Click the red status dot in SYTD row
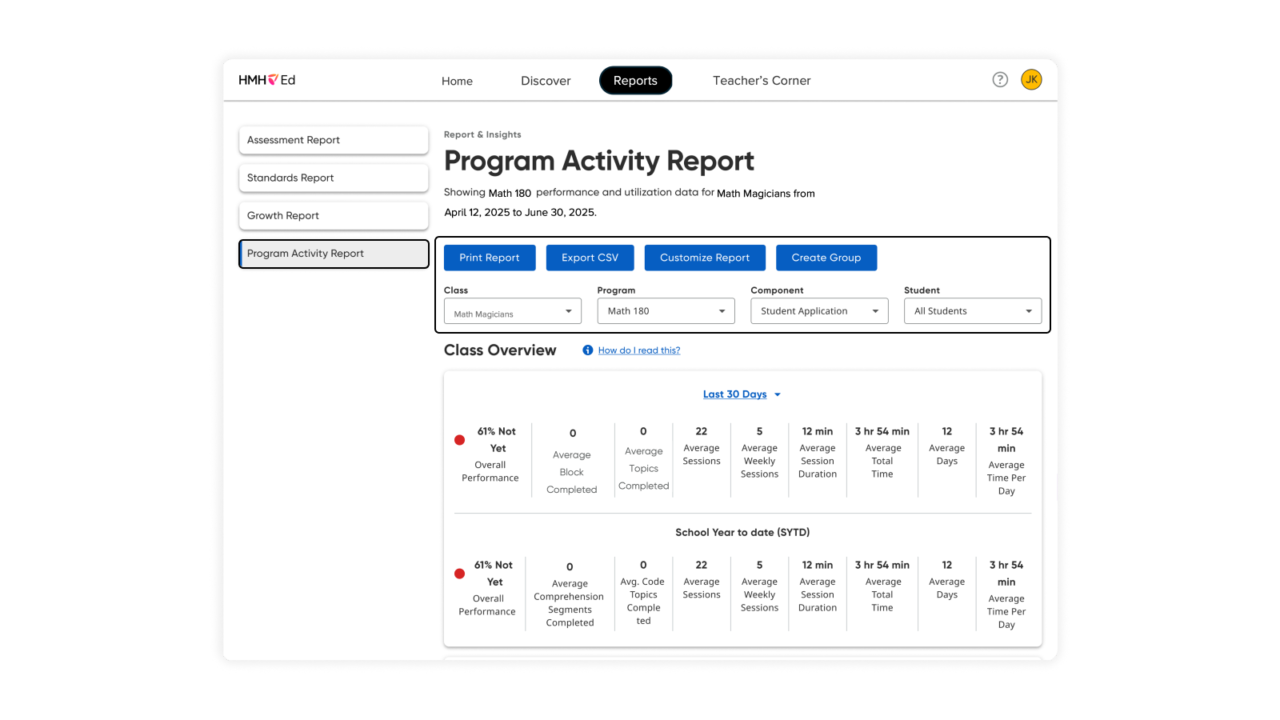 [x=460, y=574]
